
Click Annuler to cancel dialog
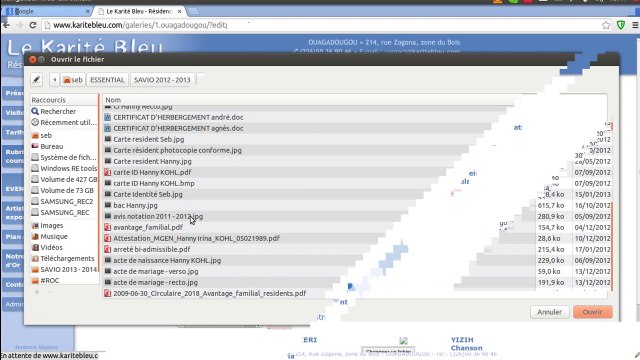549,312
